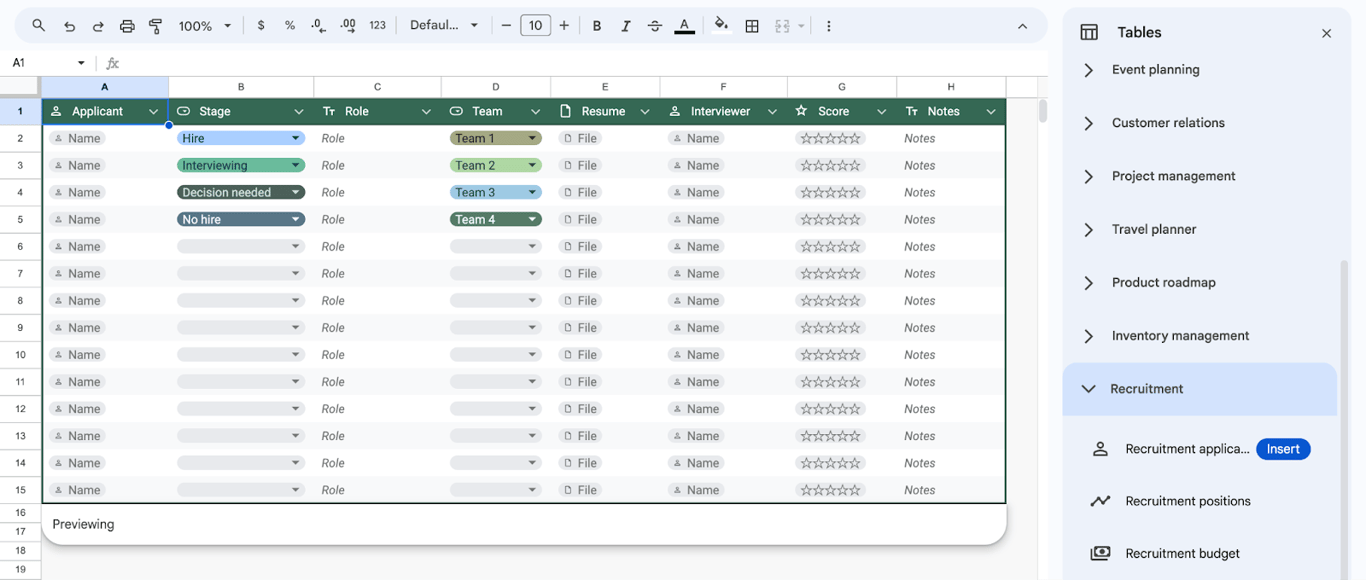Increase the font size
Screen dimensions: 1366x580
[564, 26]
